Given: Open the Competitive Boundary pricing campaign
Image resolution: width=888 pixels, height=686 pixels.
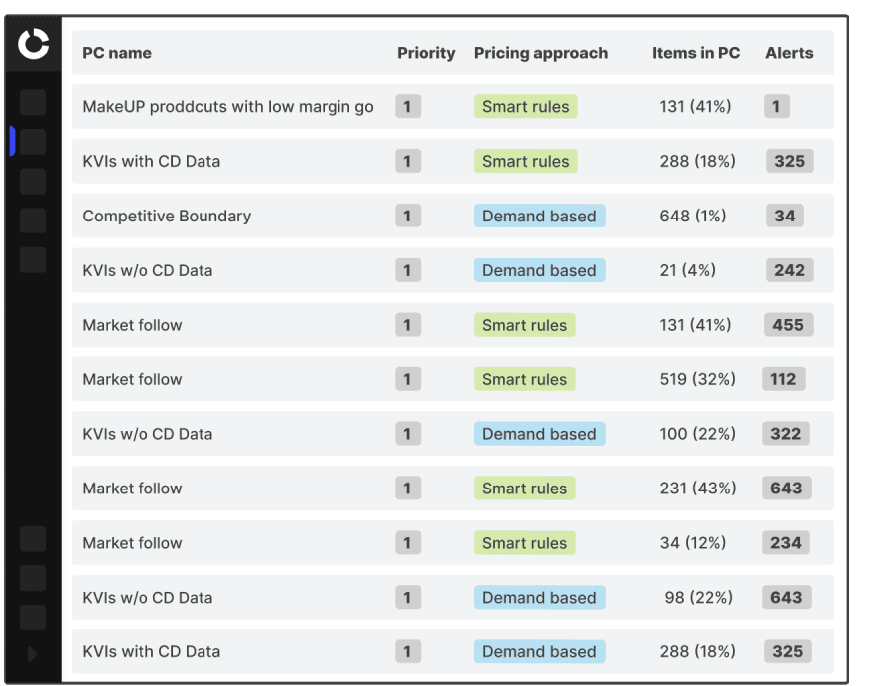Looking at the screenshot, I should coord(167,216).
